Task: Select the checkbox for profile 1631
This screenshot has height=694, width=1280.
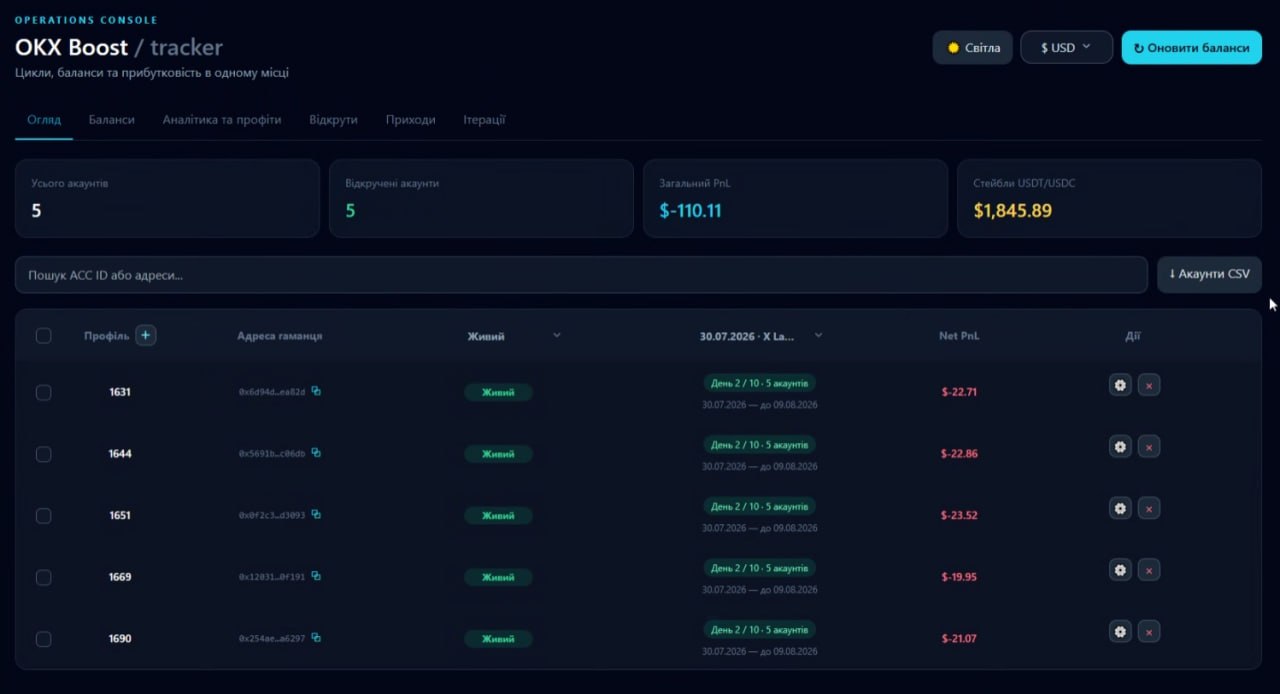Action: 44,392
